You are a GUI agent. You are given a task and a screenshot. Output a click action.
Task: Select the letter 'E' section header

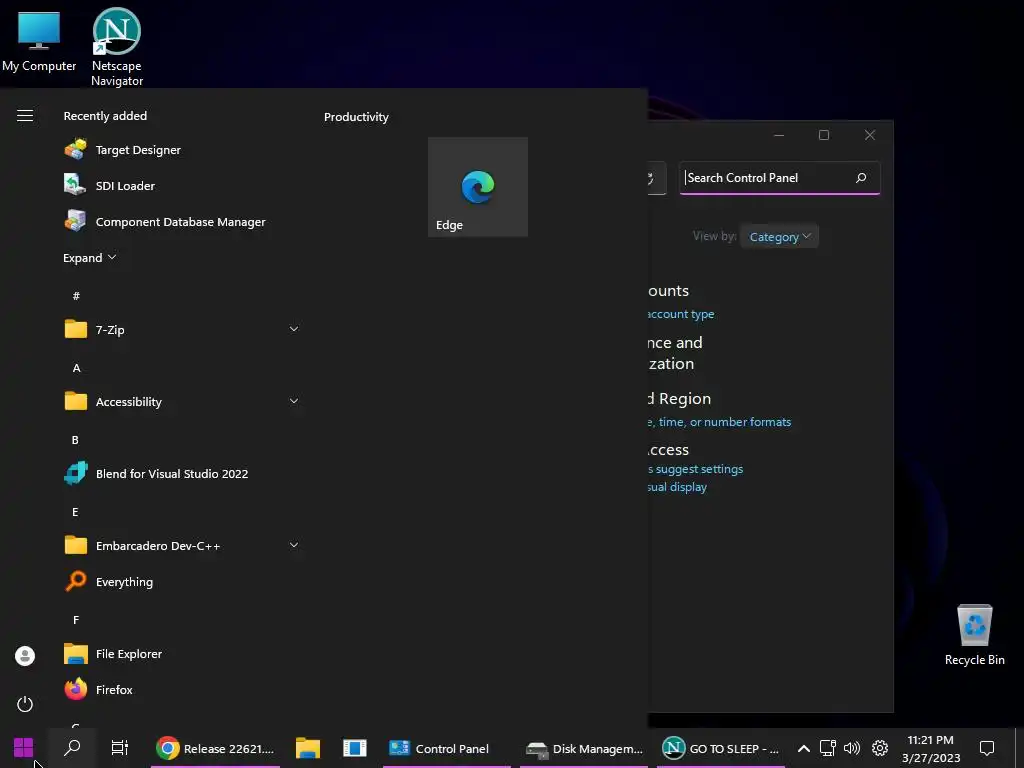click(x=75, y=512)
